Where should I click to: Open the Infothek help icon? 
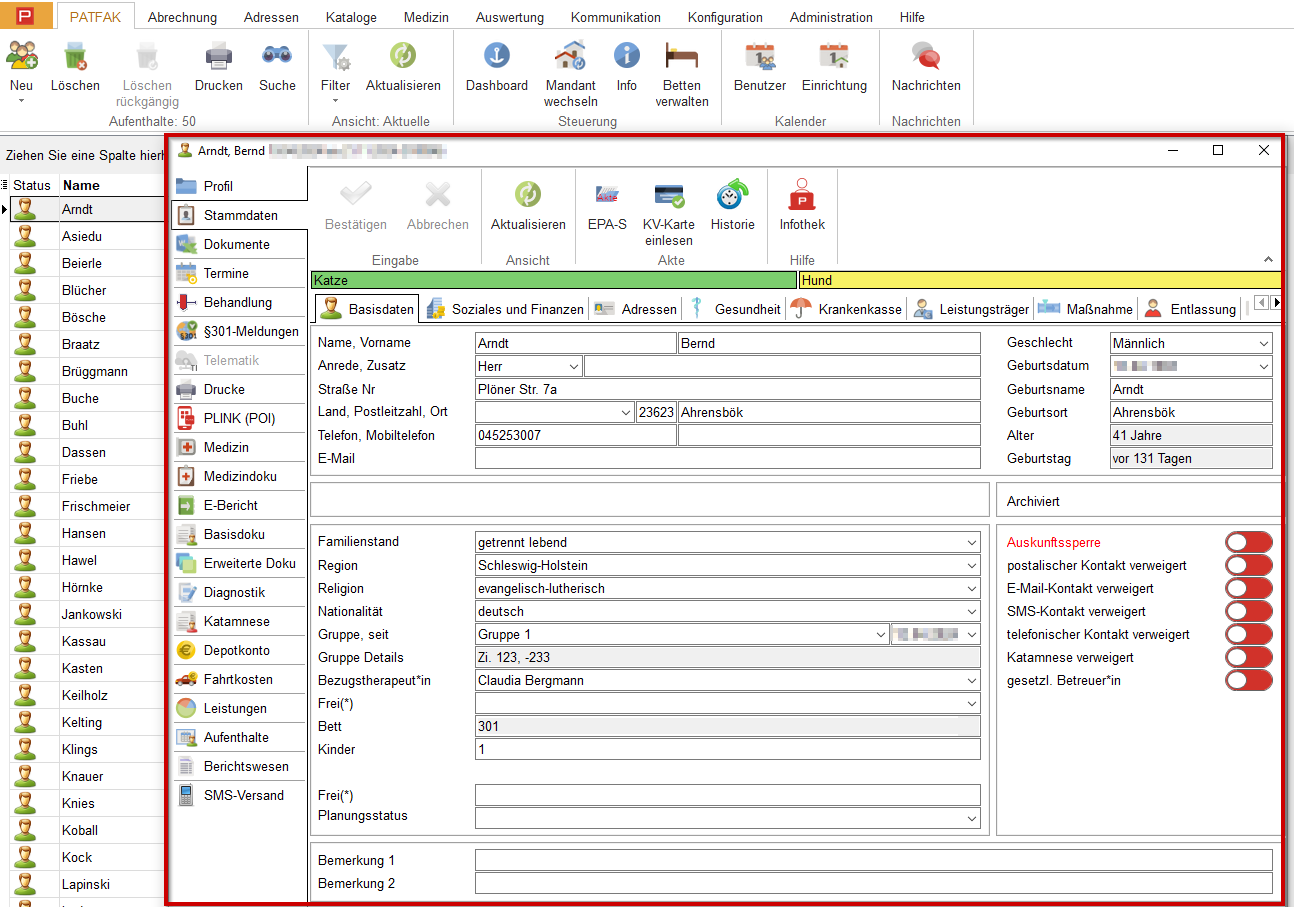click(x=802, y=196)
